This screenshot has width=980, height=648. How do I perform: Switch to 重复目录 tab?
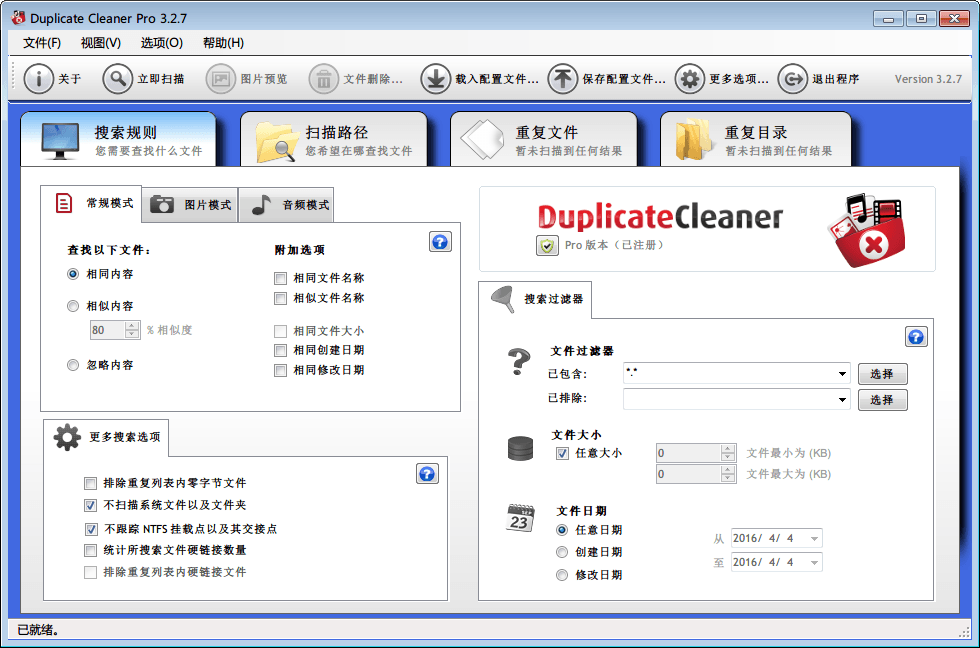[756, 139]
